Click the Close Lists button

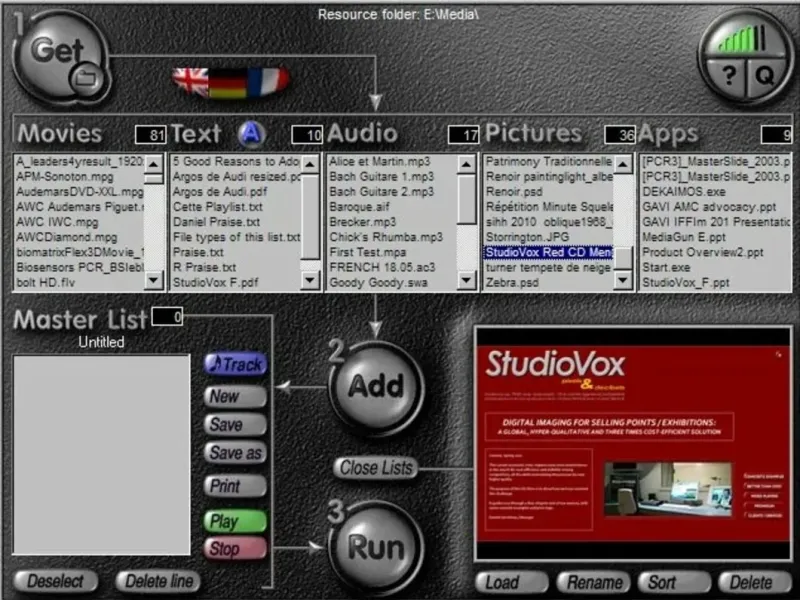point(376,467)
